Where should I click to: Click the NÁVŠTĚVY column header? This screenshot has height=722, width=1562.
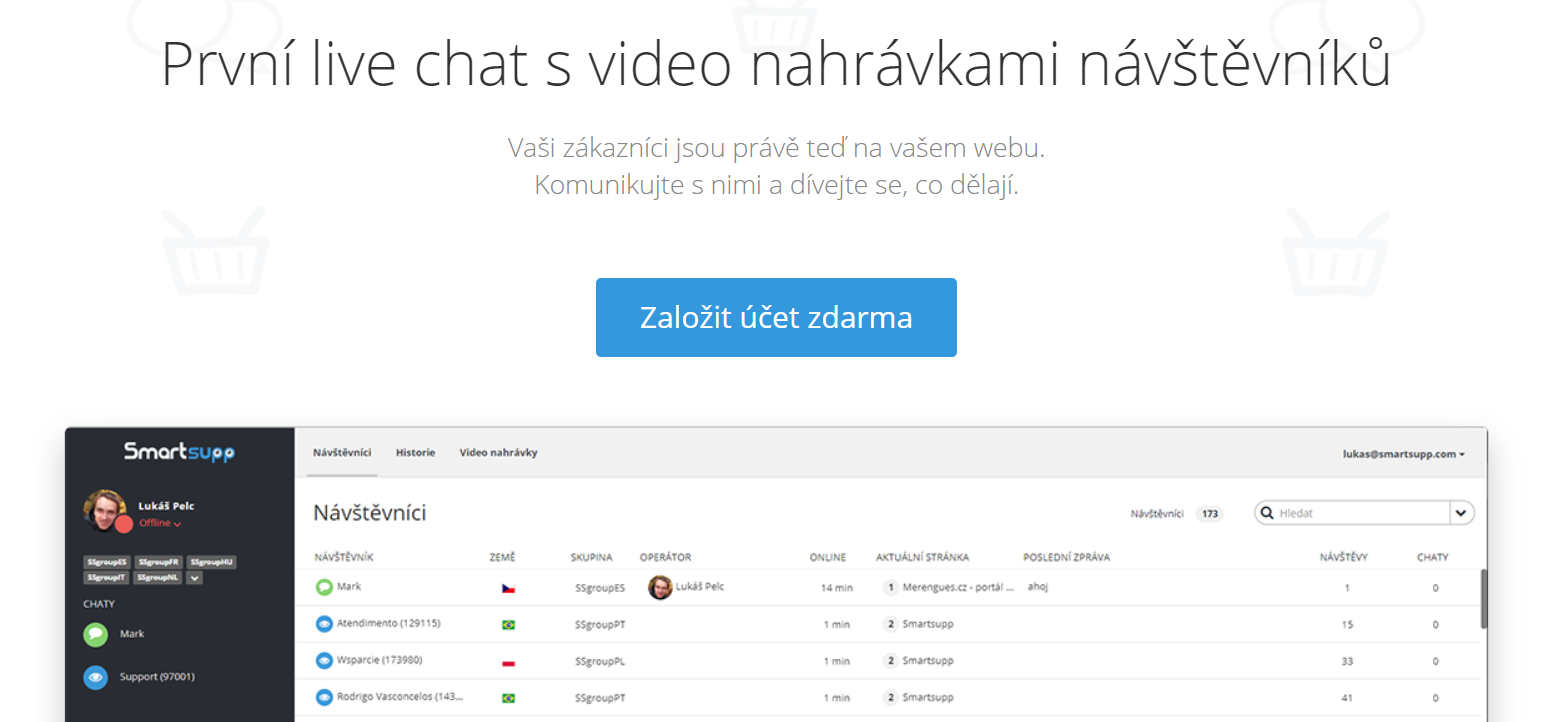coord(1344,557)
